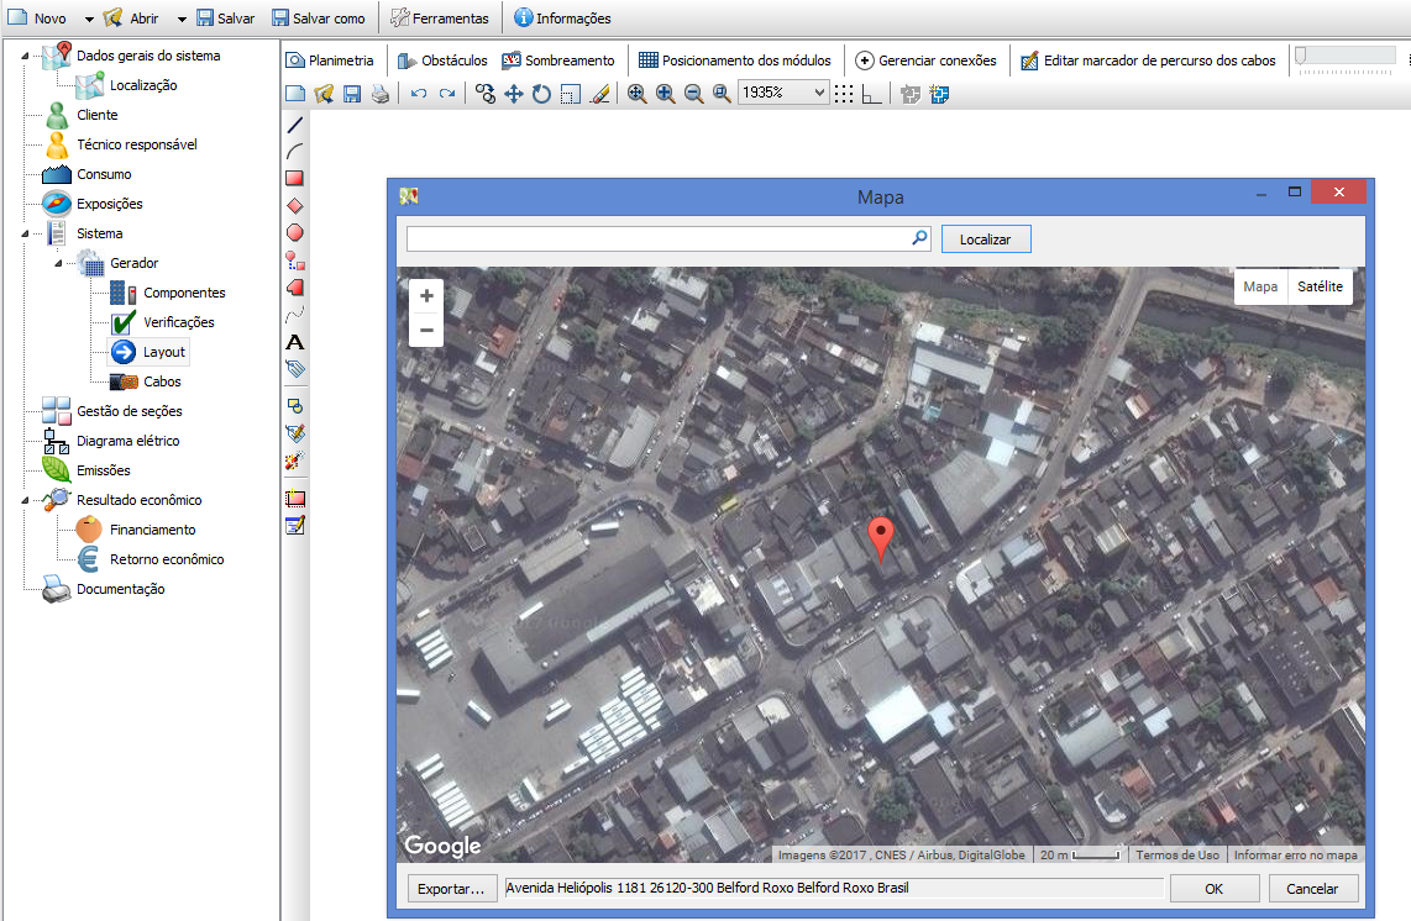The image size is (1411, 921).
Task: Open the 1935% zoom level dropdown
Action: coord(819,93)
